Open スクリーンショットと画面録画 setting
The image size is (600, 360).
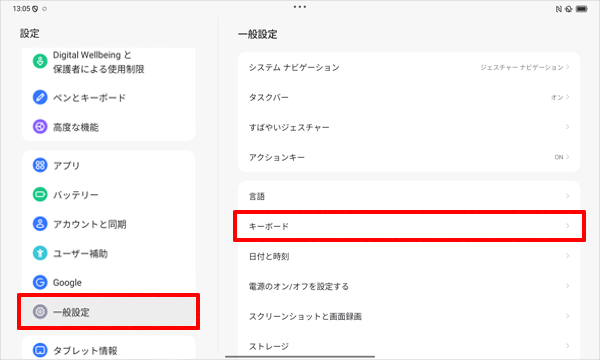point(409,316)
